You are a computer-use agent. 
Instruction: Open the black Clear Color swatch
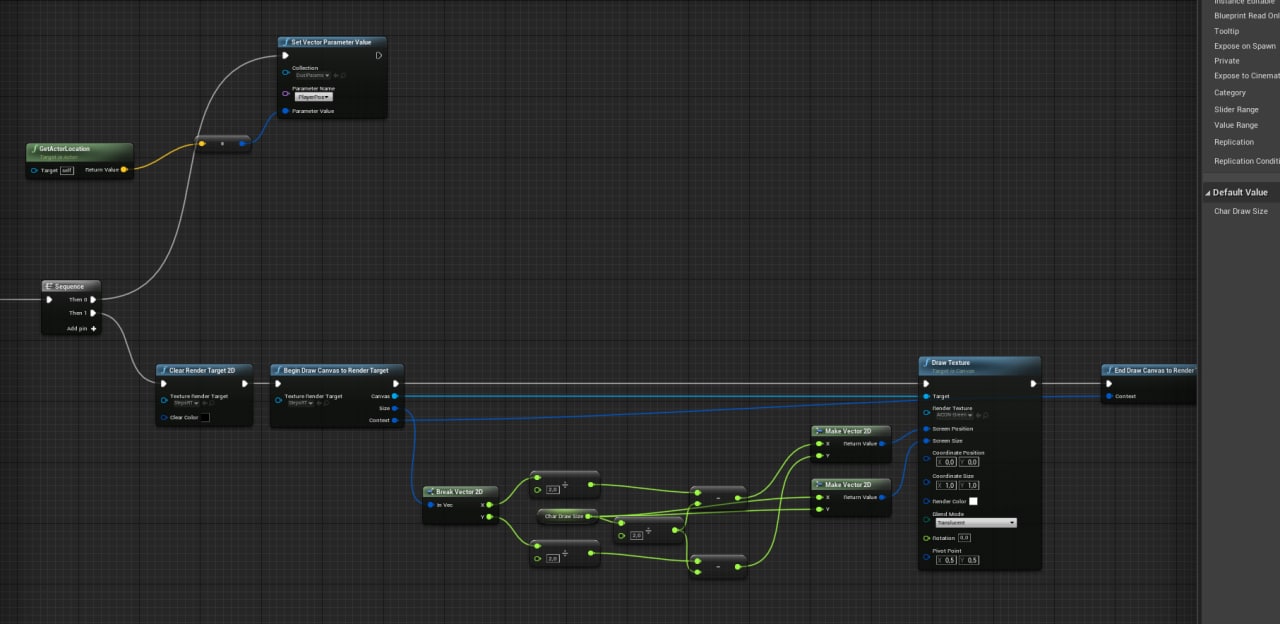pos(204,417)
